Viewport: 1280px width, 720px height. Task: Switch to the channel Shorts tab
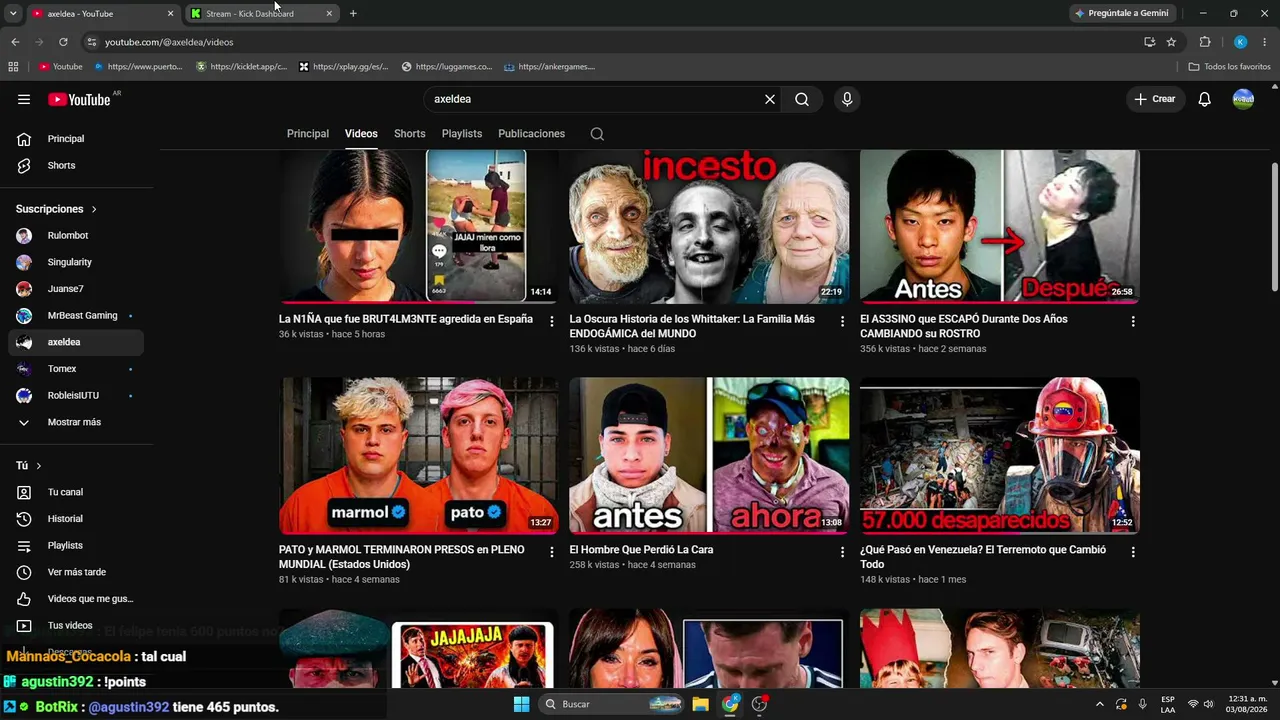410,134
